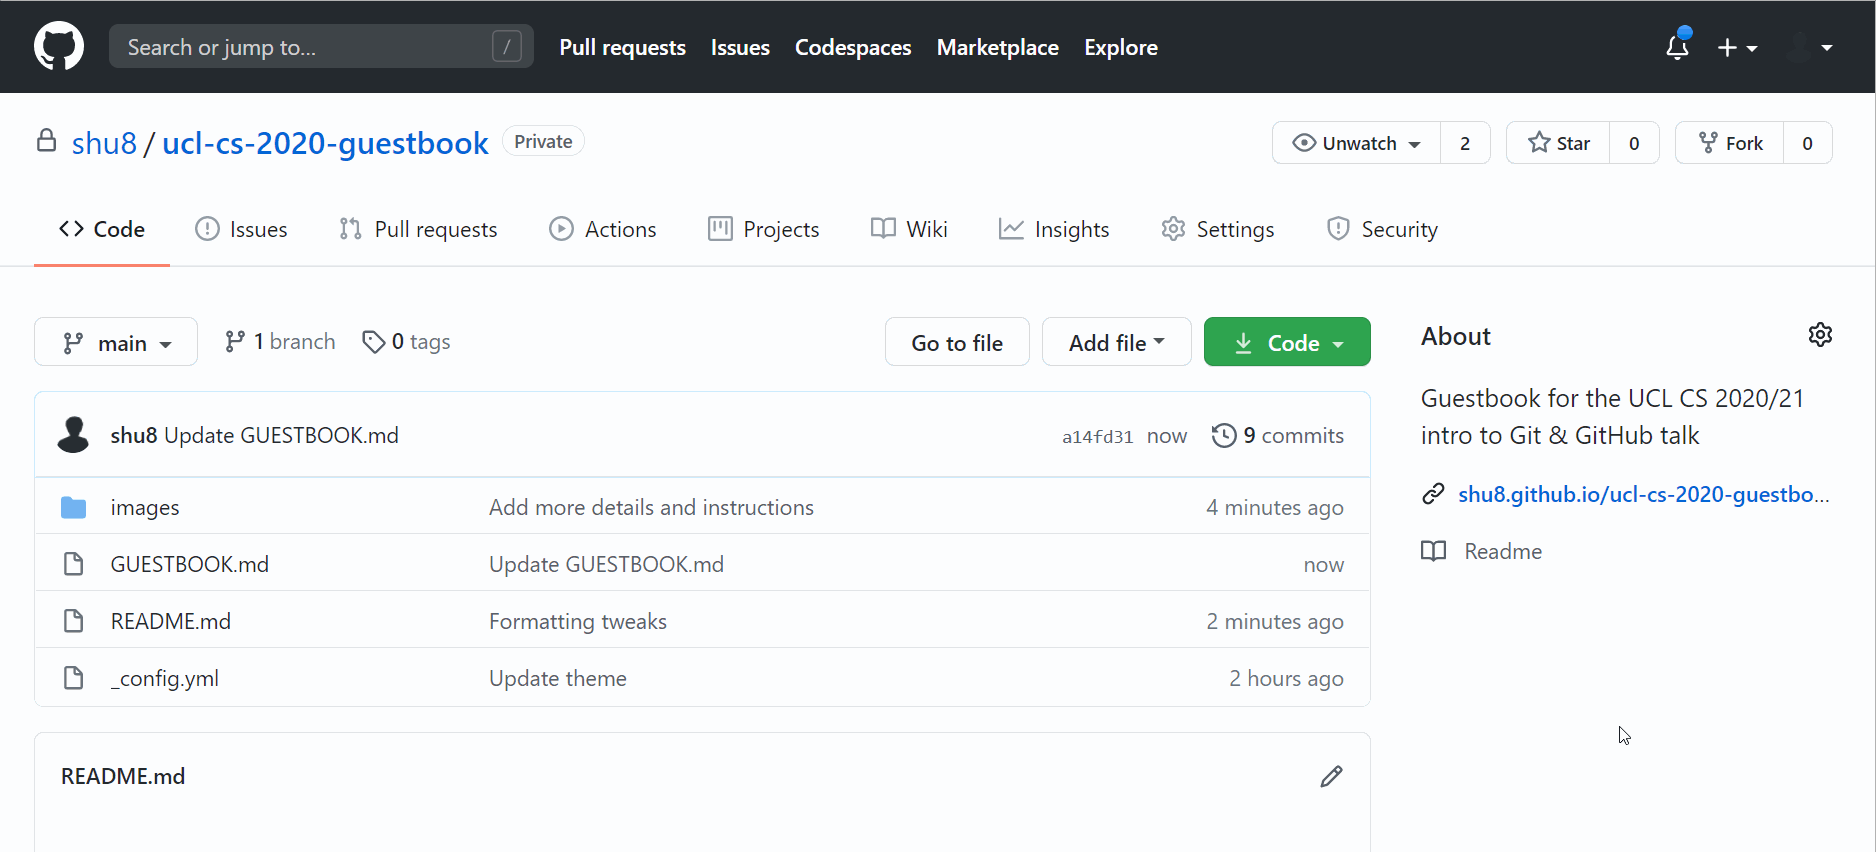Switch to the repository Issues tab

(241, 229)
